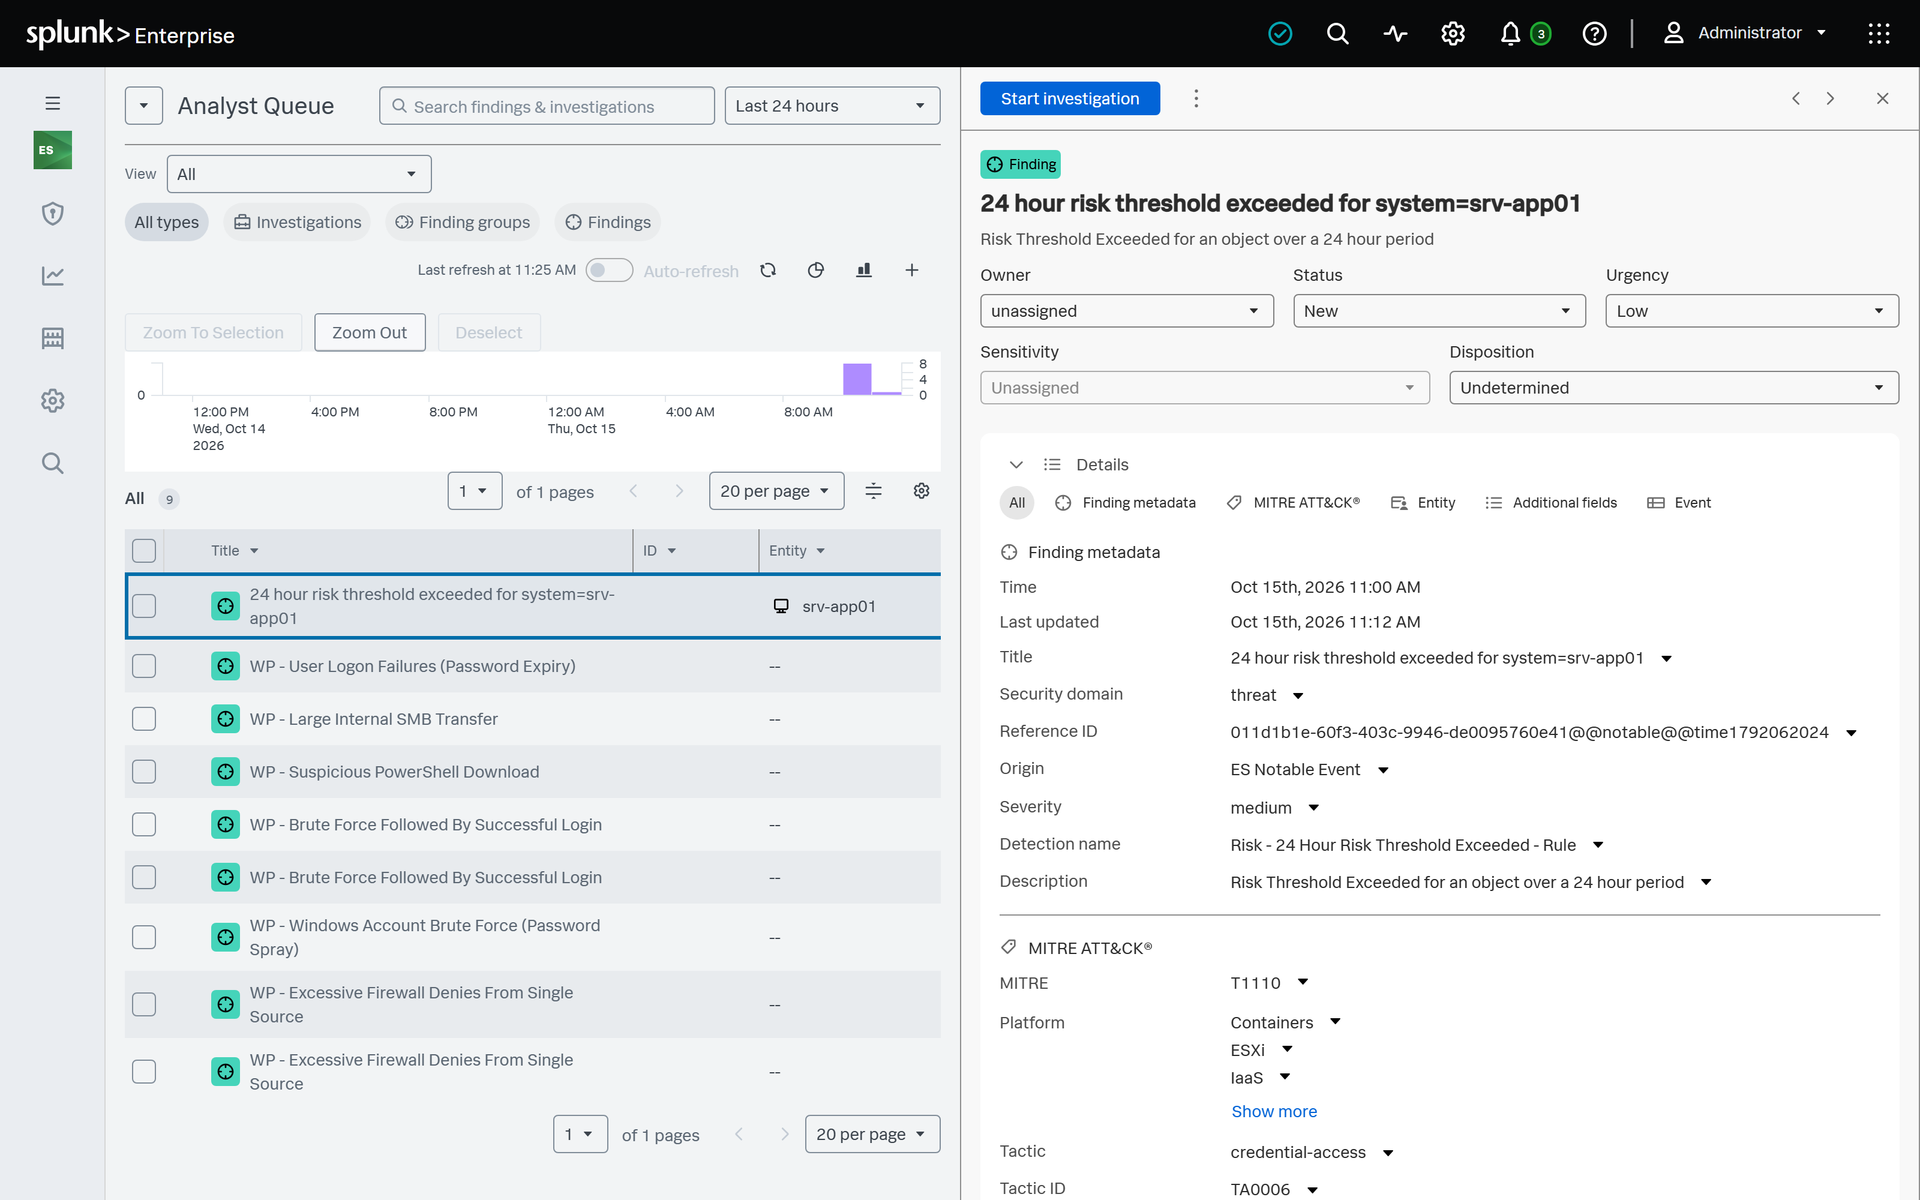Open the security shield sidebar icon
The width and height of the screenshot is (1920, 1200).
[53, 213]
